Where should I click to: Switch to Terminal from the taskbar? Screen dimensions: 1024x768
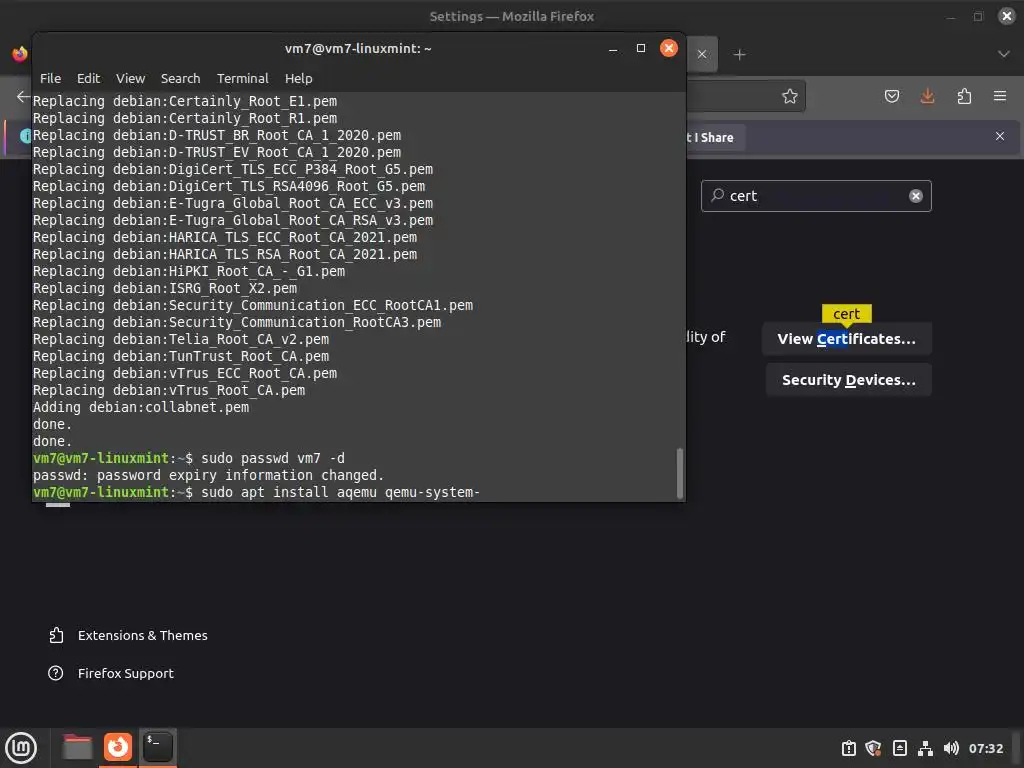[x=158, y=747]
